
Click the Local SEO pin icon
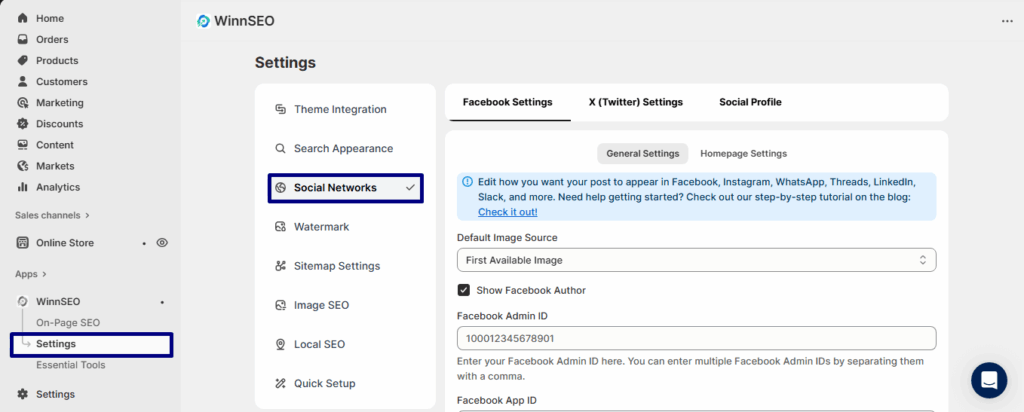point(280,344)
